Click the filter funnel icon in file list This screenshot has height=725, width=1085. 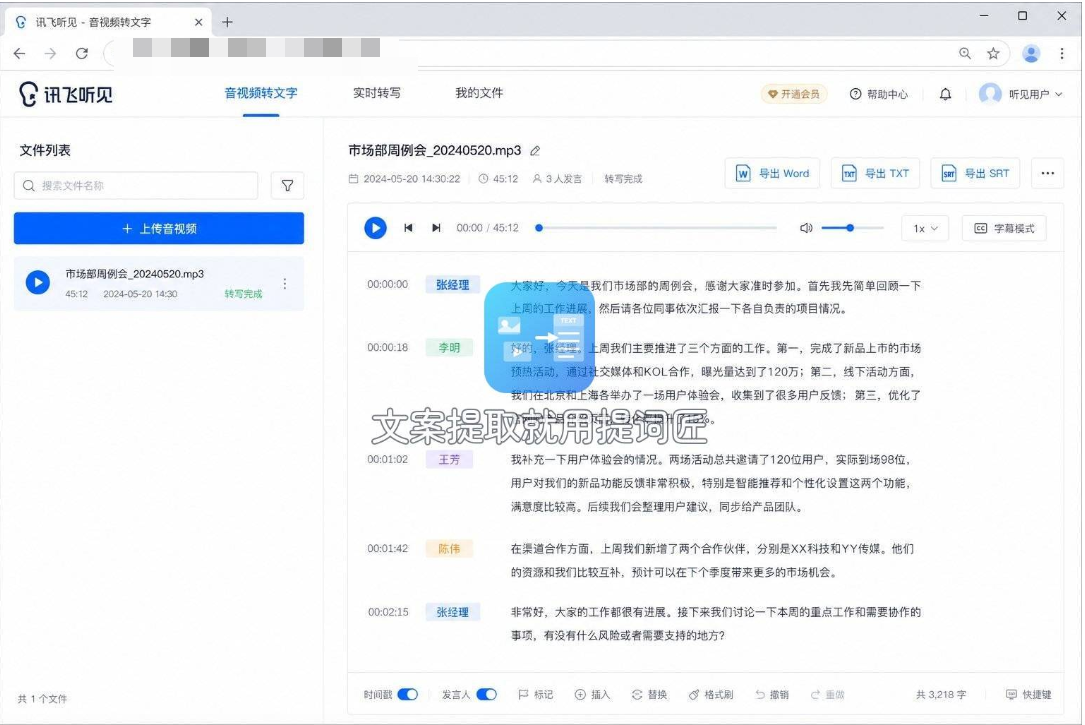[x=287, y=185]
